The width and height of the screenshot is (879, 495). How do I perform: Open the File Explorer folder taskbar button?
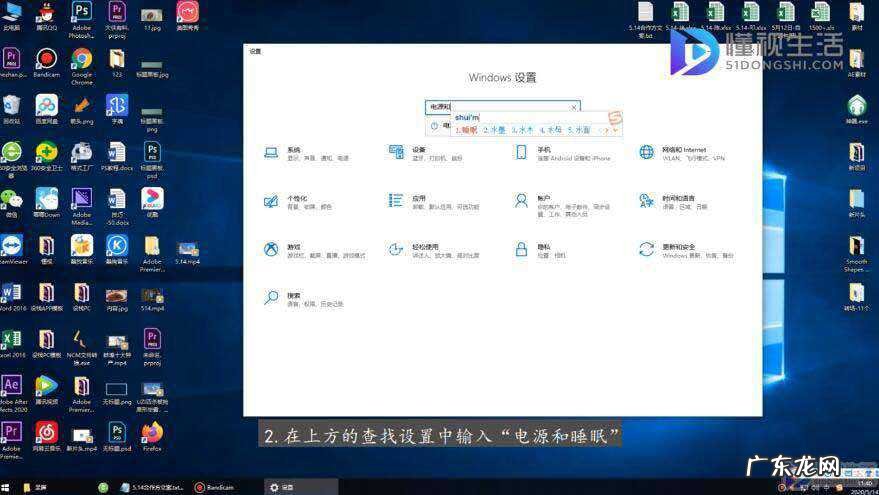35,487
